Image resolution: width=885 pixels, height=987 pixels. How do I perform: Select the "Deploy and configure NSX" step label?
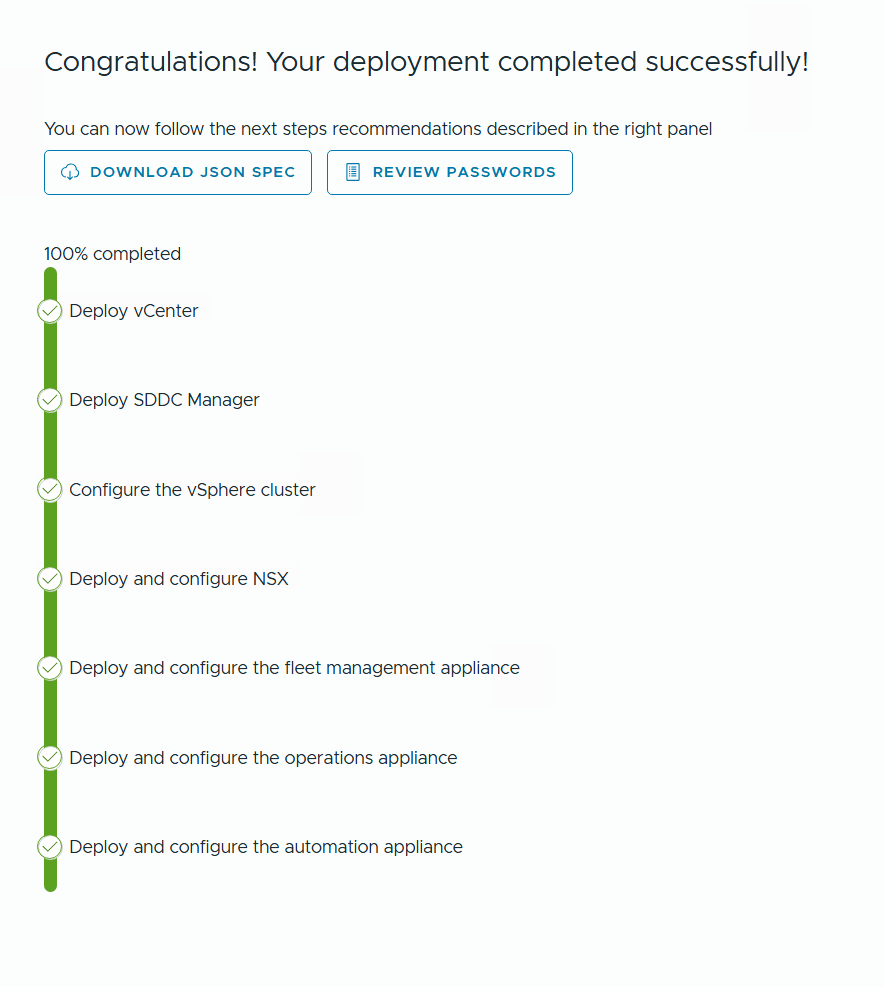pyautogui.click(x=179, y=579)
